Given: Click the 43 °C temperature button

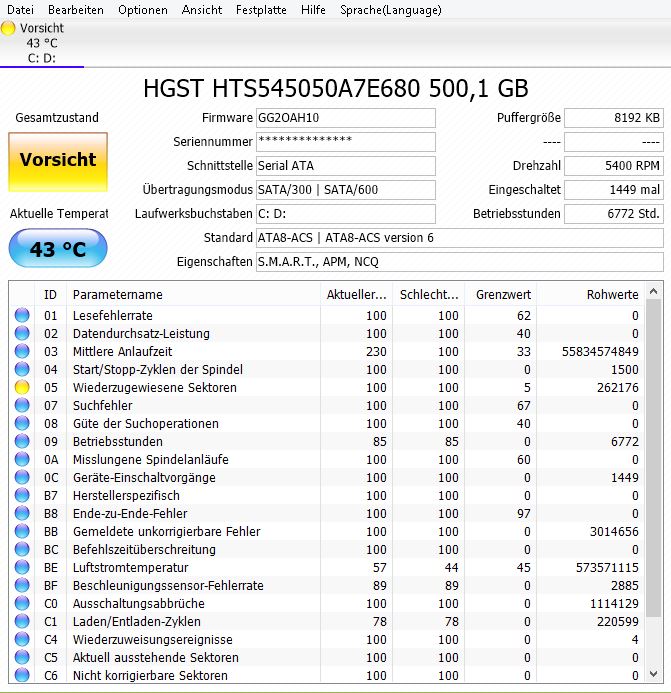Looking at the screenshot, I should pyautogui.click(x=58, y=248).
